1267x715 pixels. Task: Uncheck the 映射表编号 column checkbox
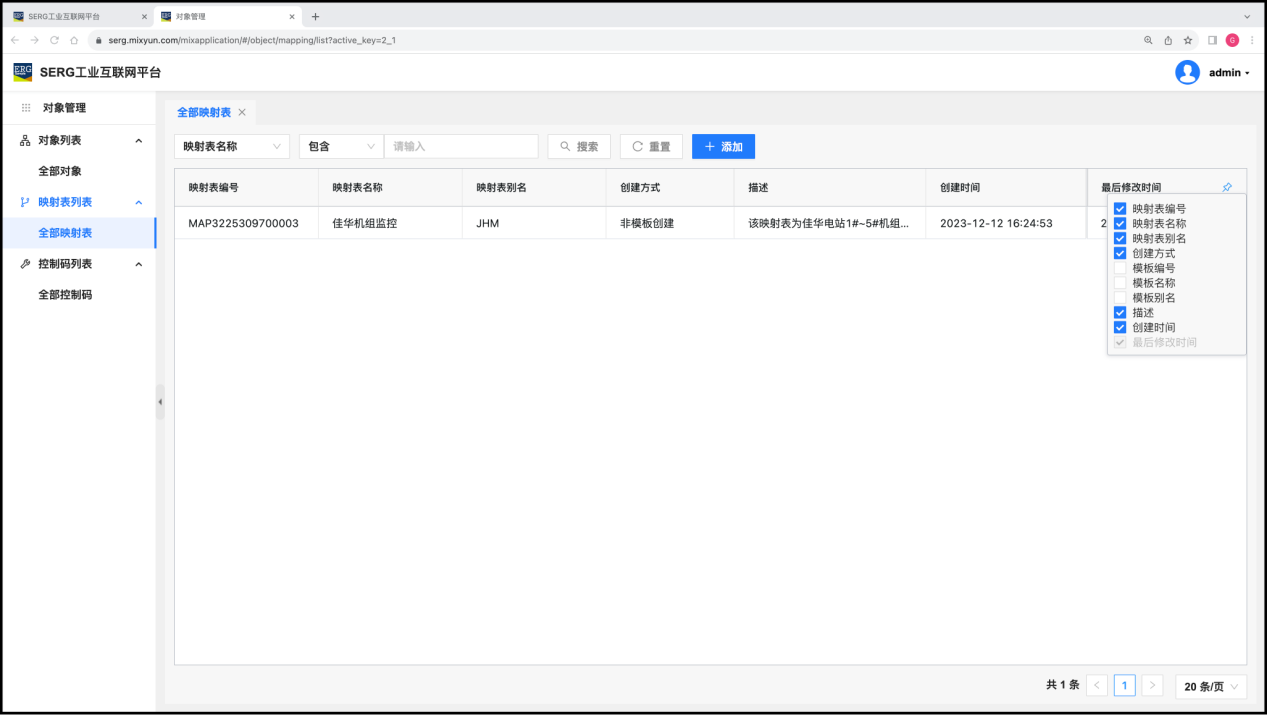tap(1120, 209)
